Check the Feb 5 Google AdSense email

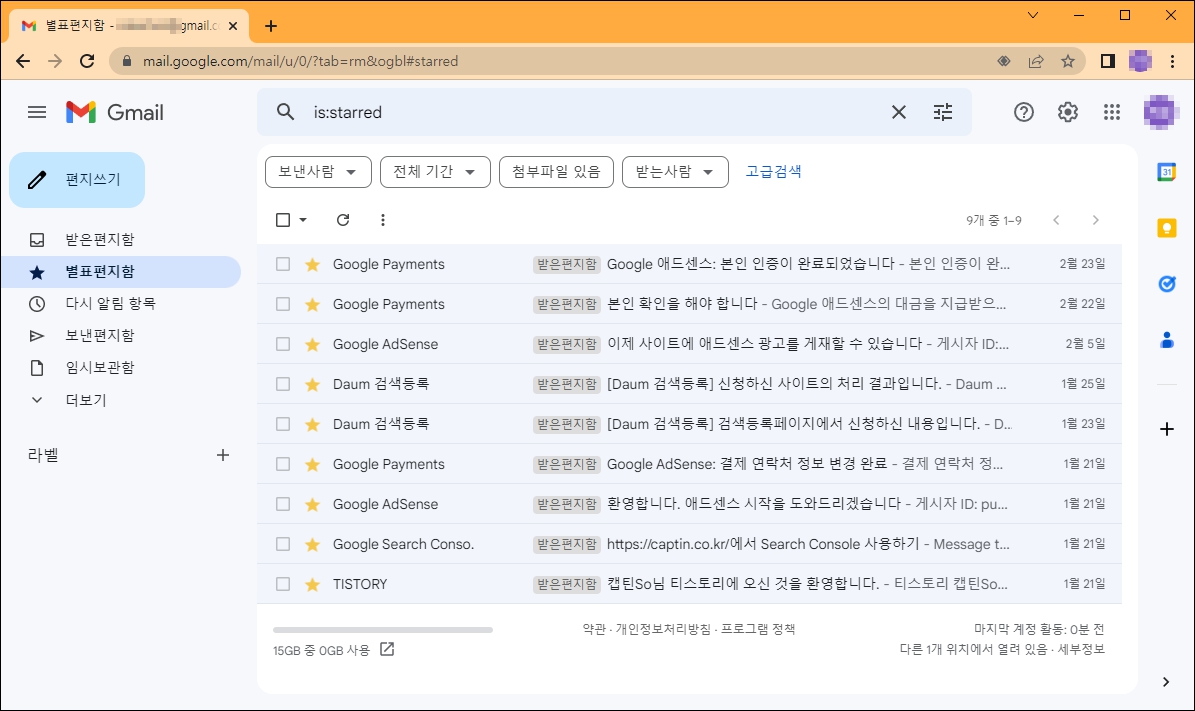point(283,344)
